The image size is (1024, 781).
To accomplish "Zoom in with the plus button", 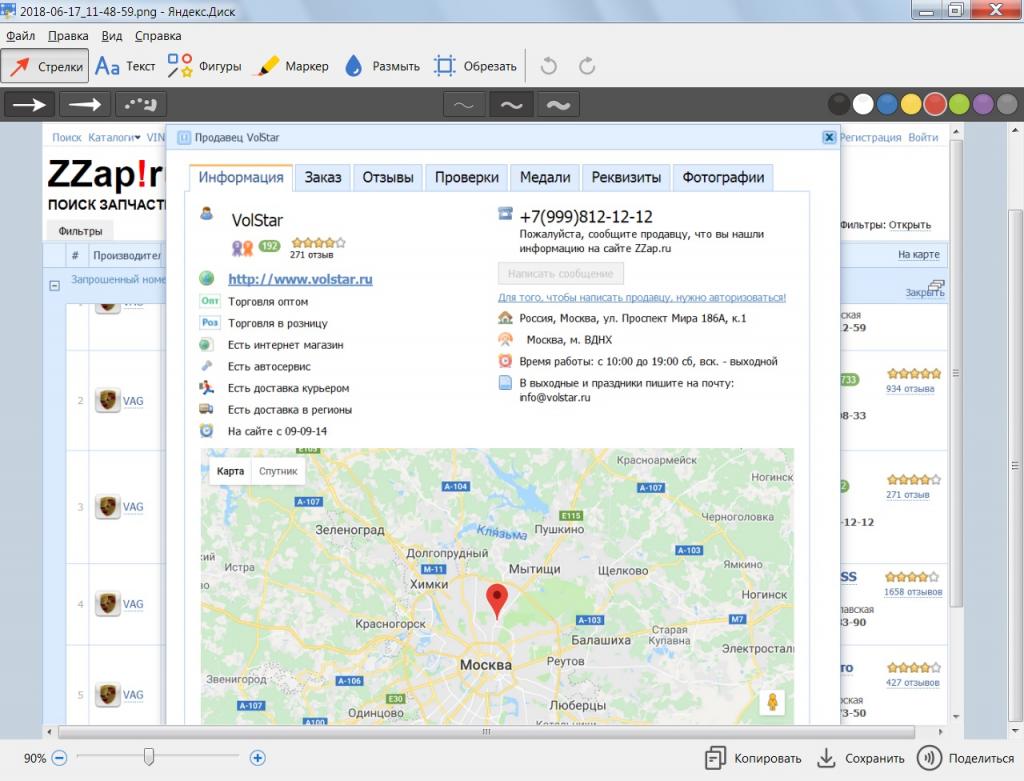I will [x=257, y=758].
